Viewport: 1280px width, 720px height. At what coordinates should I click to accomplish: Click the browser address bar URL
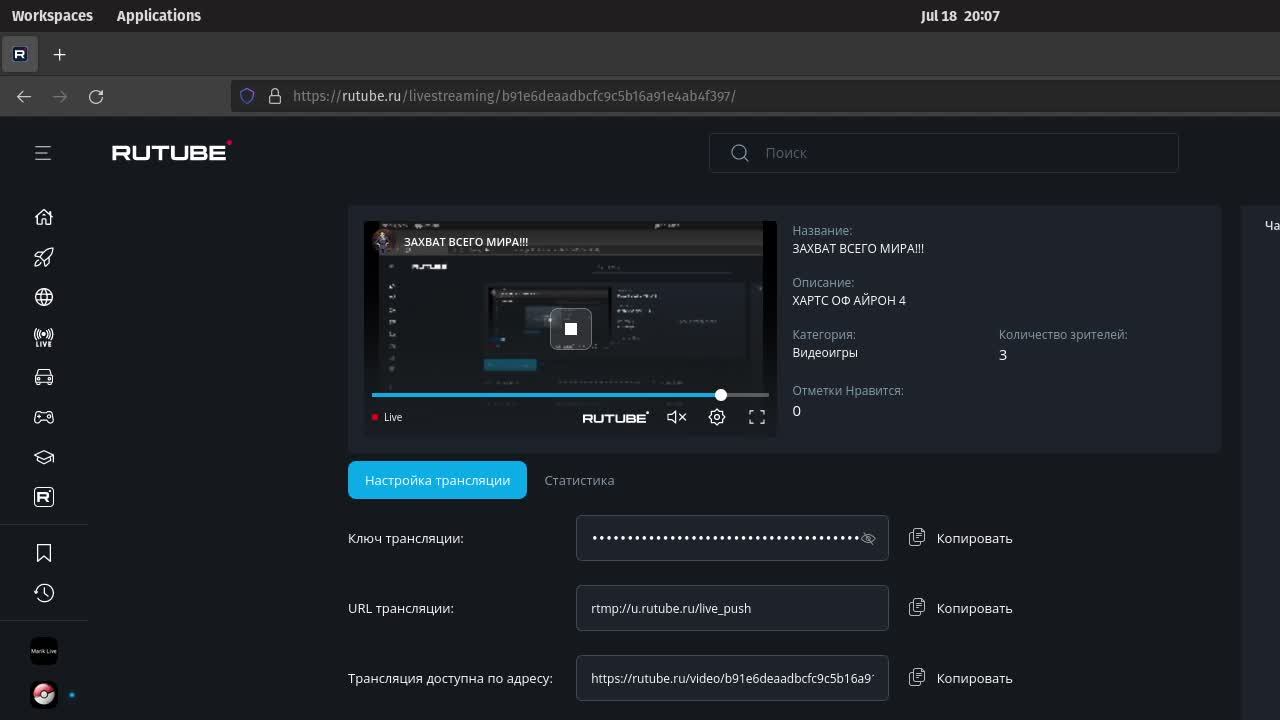click(x=514, y=96)
